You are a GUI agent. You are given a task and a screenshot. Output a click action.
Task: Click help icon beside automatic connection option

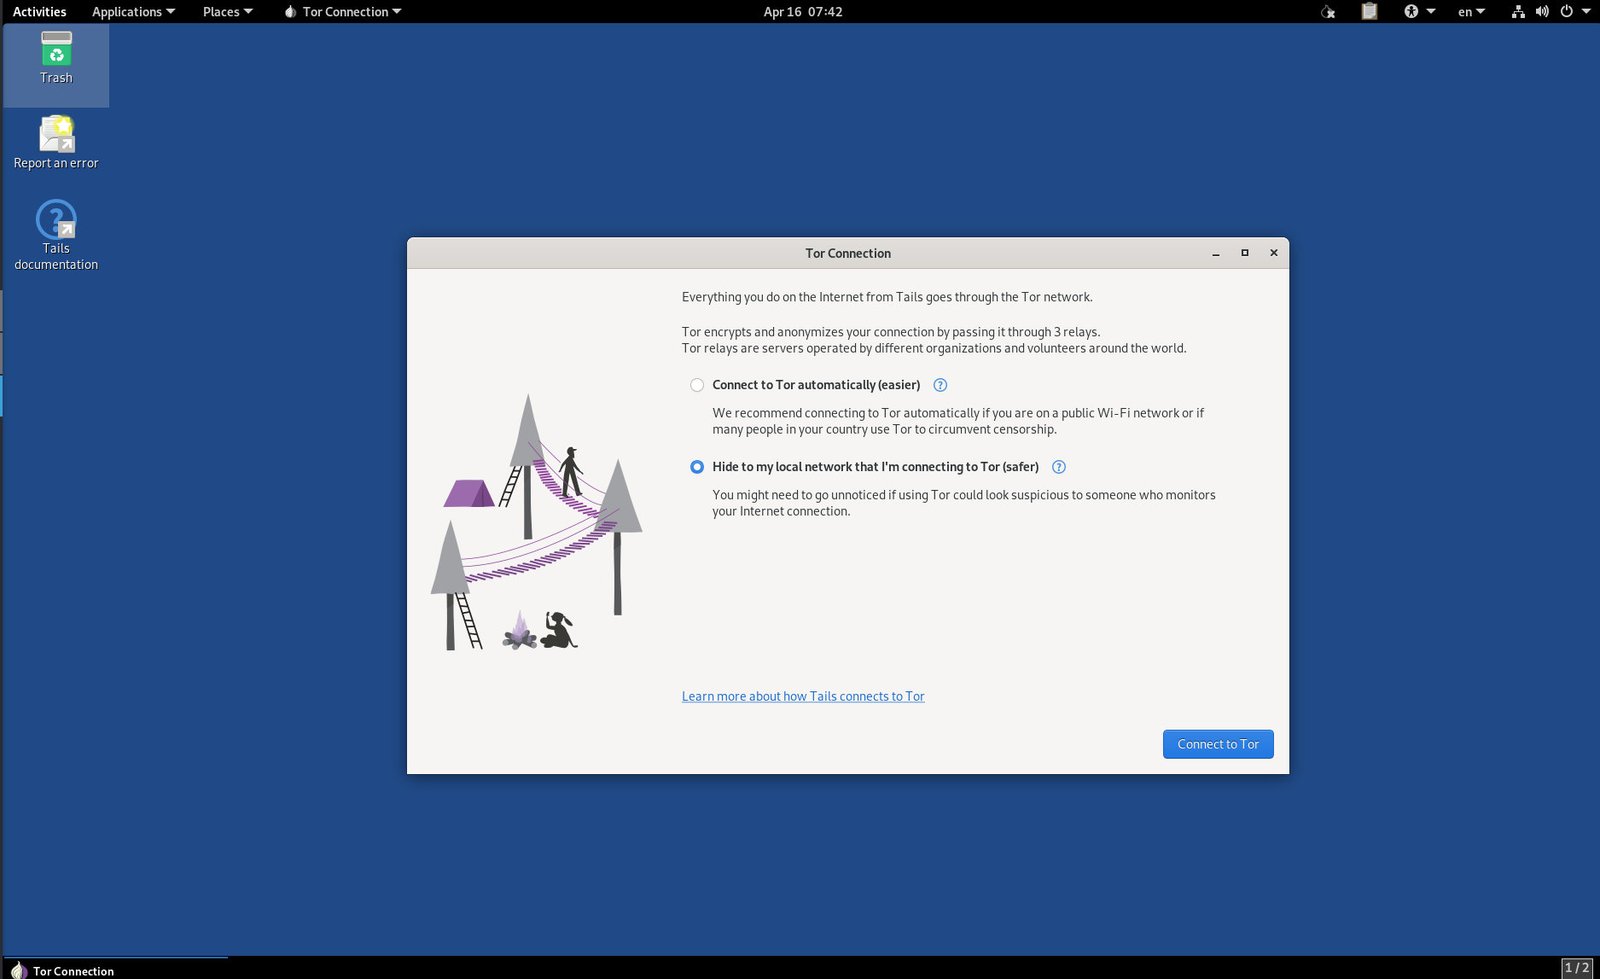(940, 385)
